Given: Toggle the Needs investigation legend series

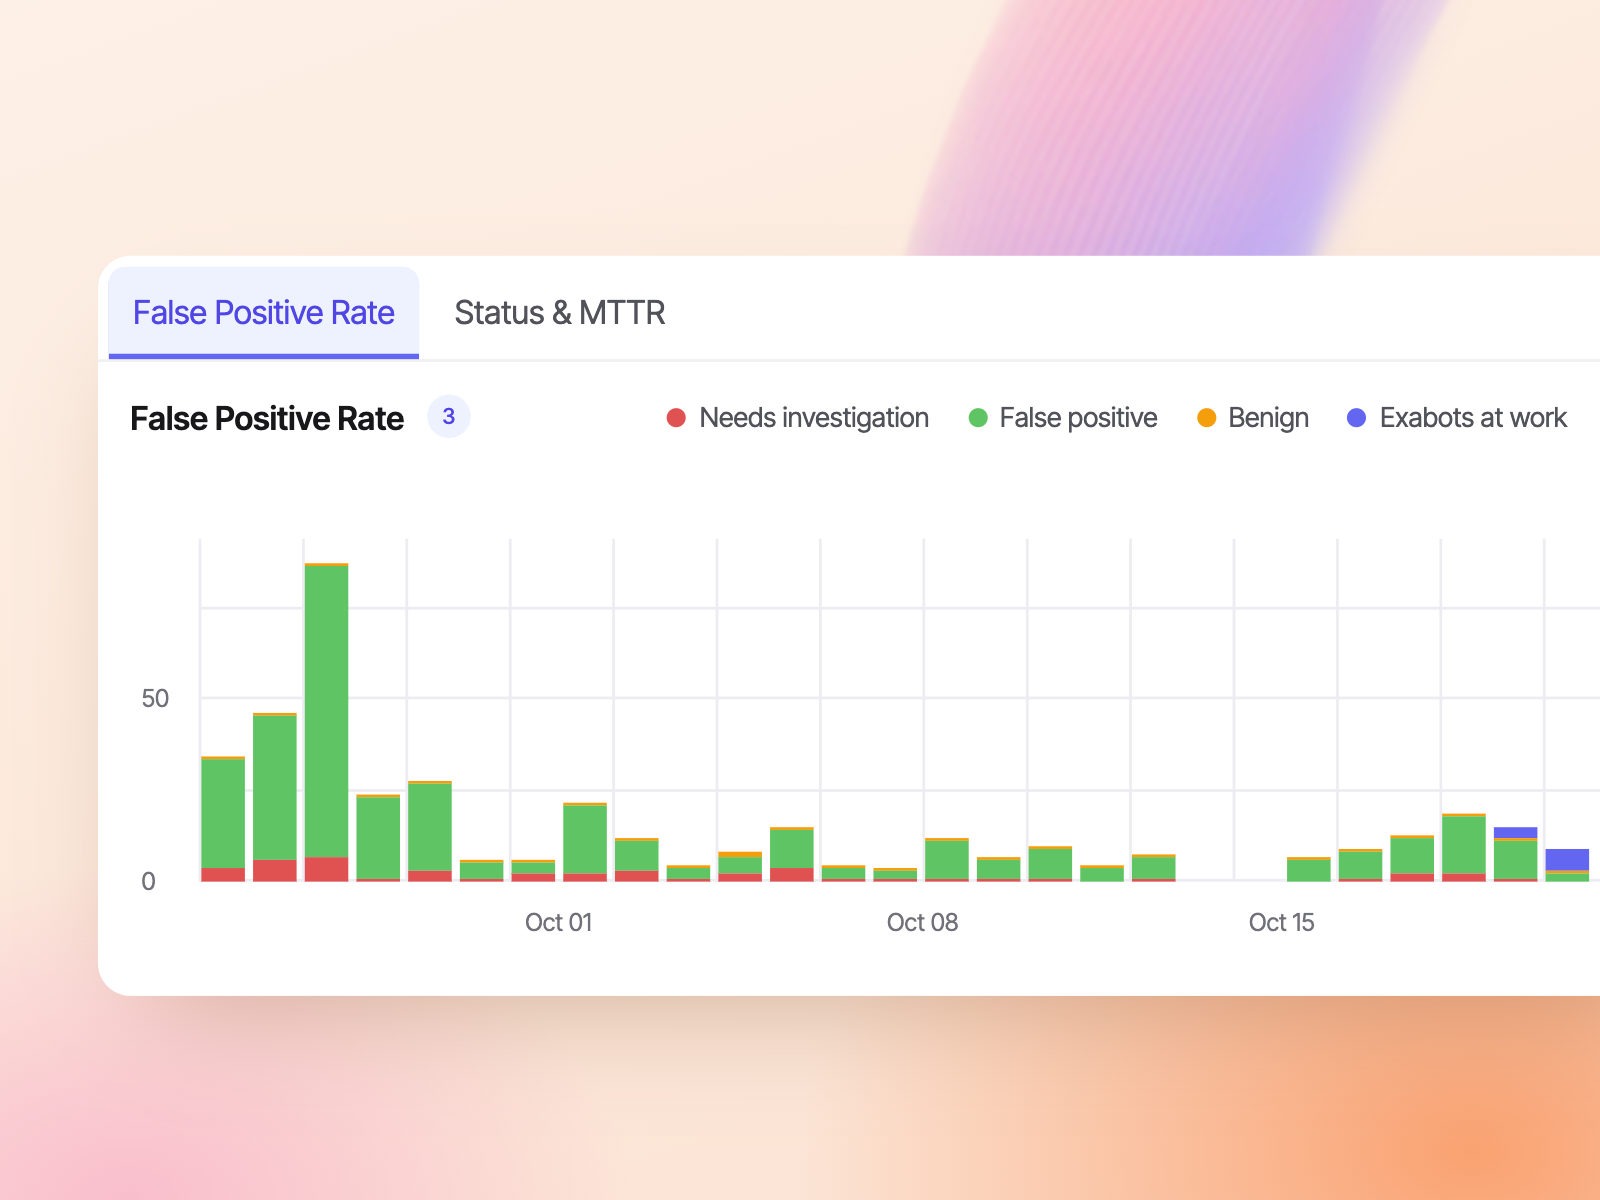Looking at the screenshot, I should coord(798,418).
